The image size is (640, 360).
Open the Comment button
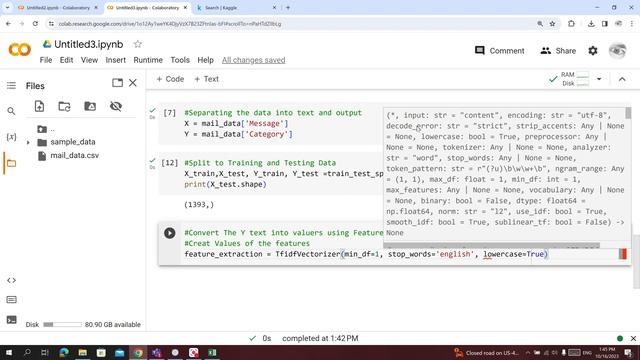tap(500, 51)
